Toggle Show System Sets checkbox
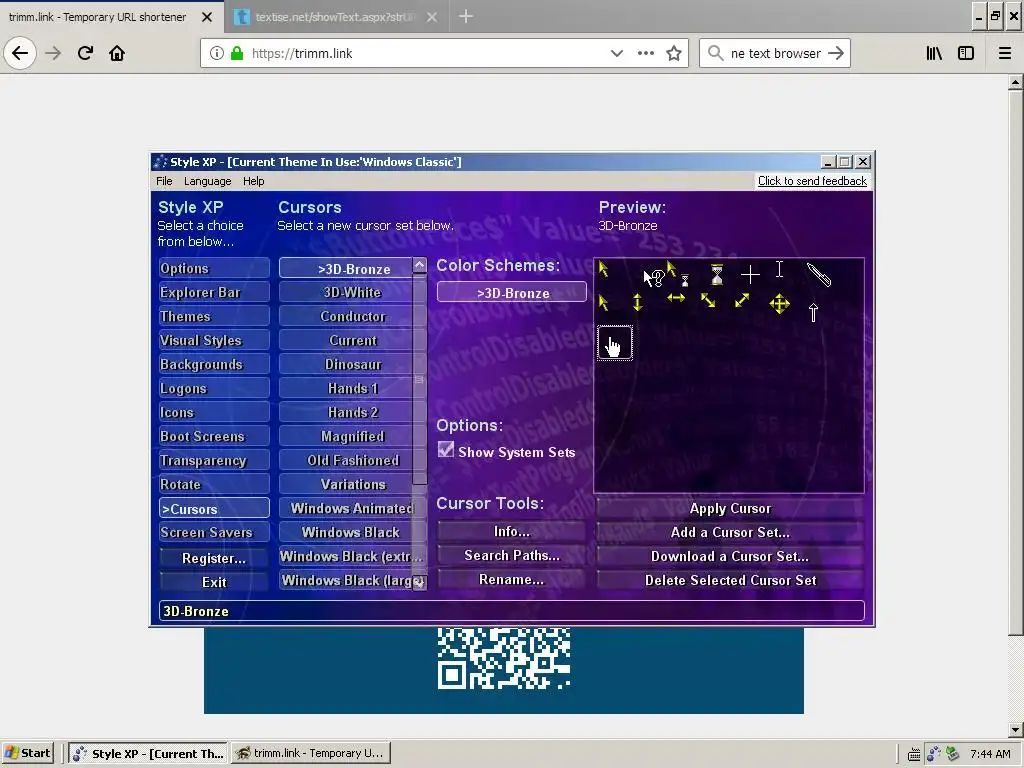 [446, 449]
